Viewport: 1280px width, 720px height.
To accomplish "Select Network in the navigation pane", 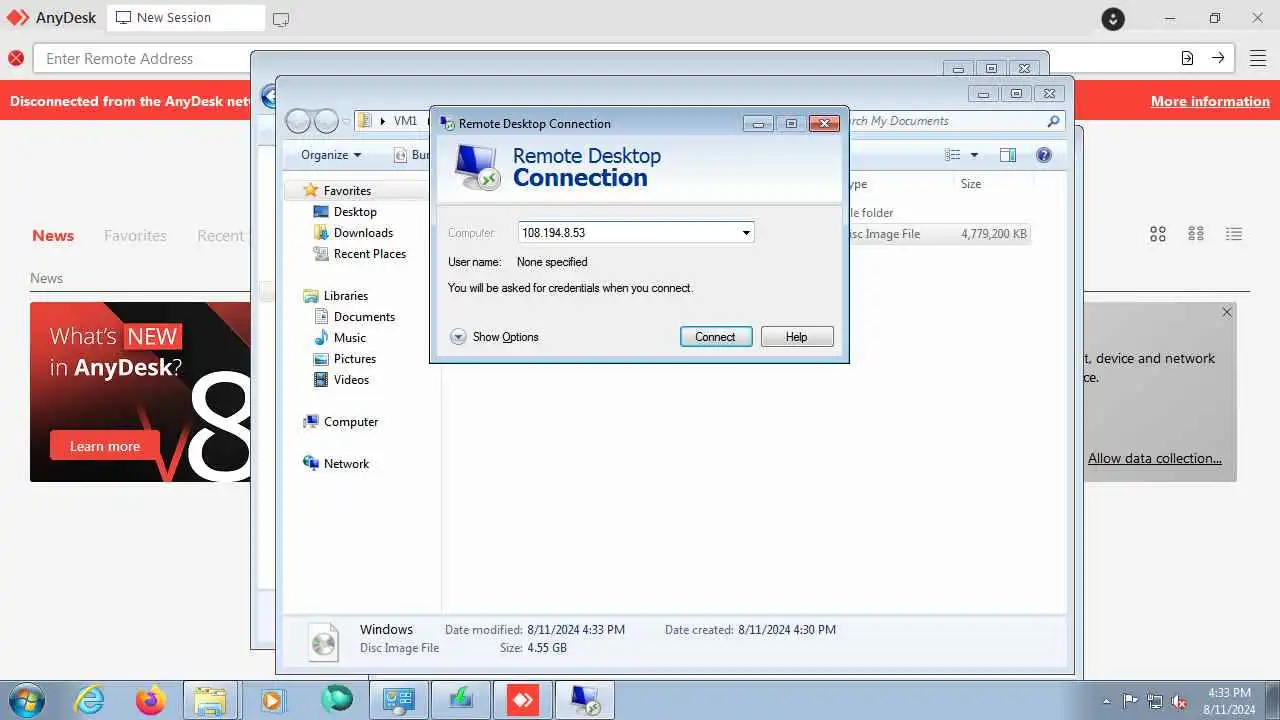I will click(346, 464).
